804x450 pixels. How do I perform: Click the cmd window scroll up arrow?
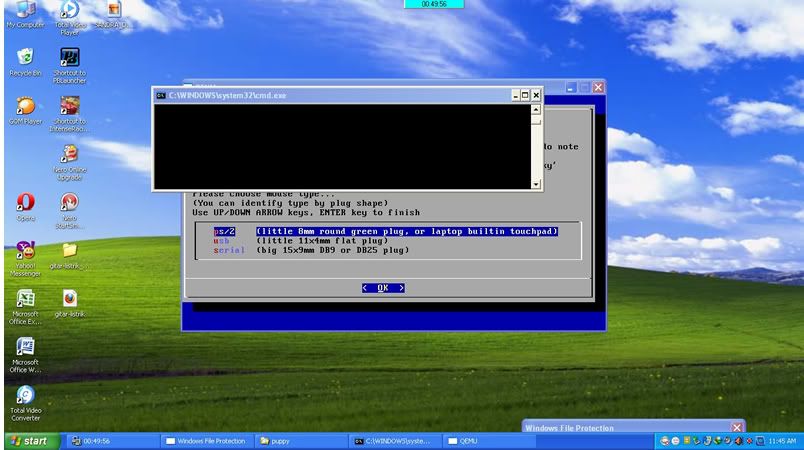coord(536,110)
